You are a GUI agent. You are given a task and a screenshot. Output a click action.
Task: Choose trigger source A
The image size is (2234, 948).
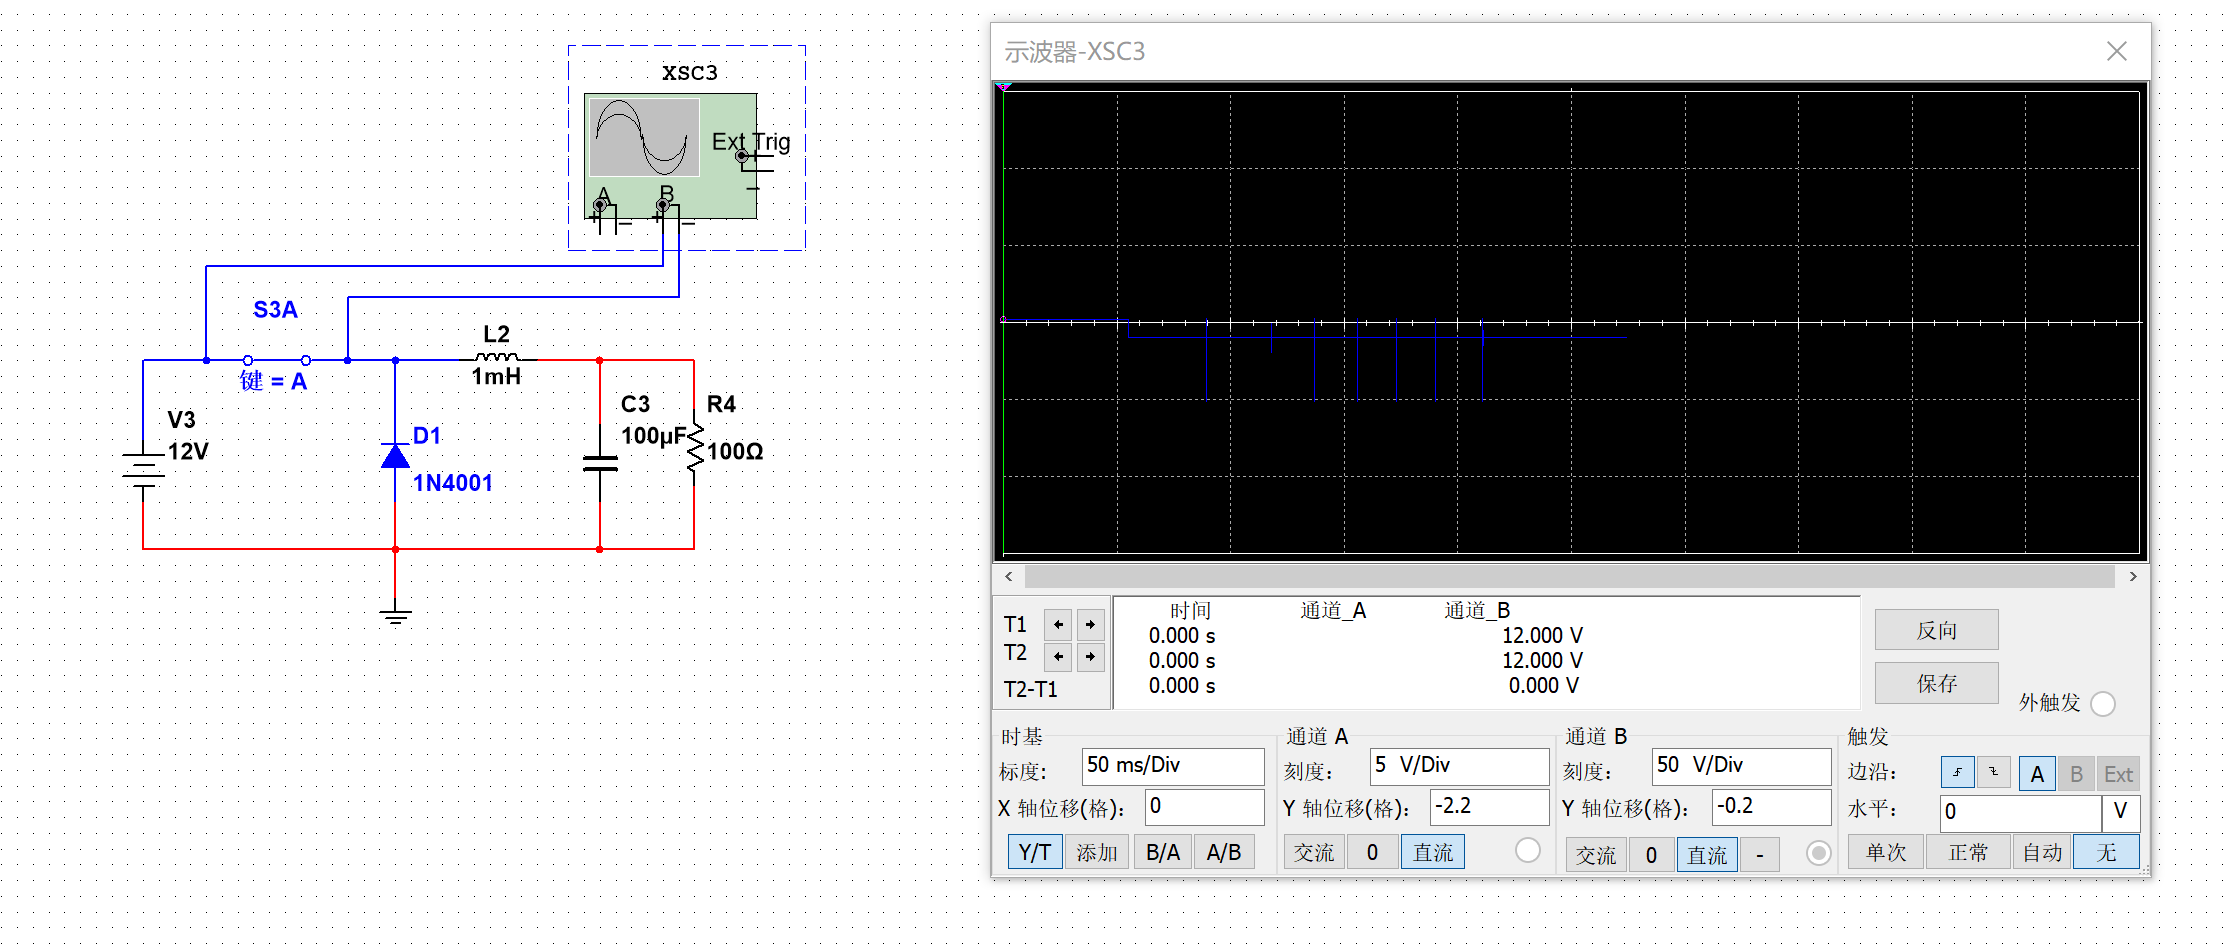click(2037, 774)
